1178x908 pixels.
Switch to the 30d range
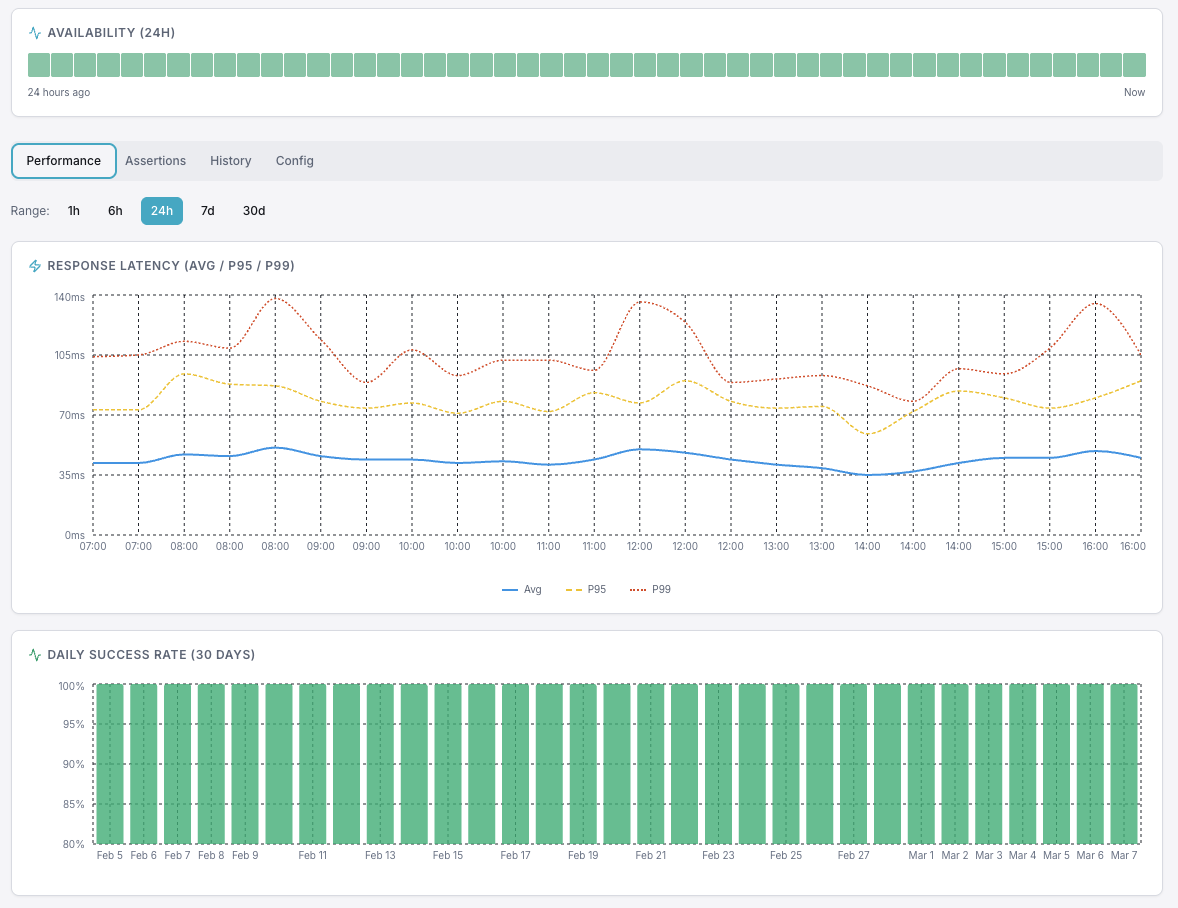pyautogui.click(x=253, y=211)
